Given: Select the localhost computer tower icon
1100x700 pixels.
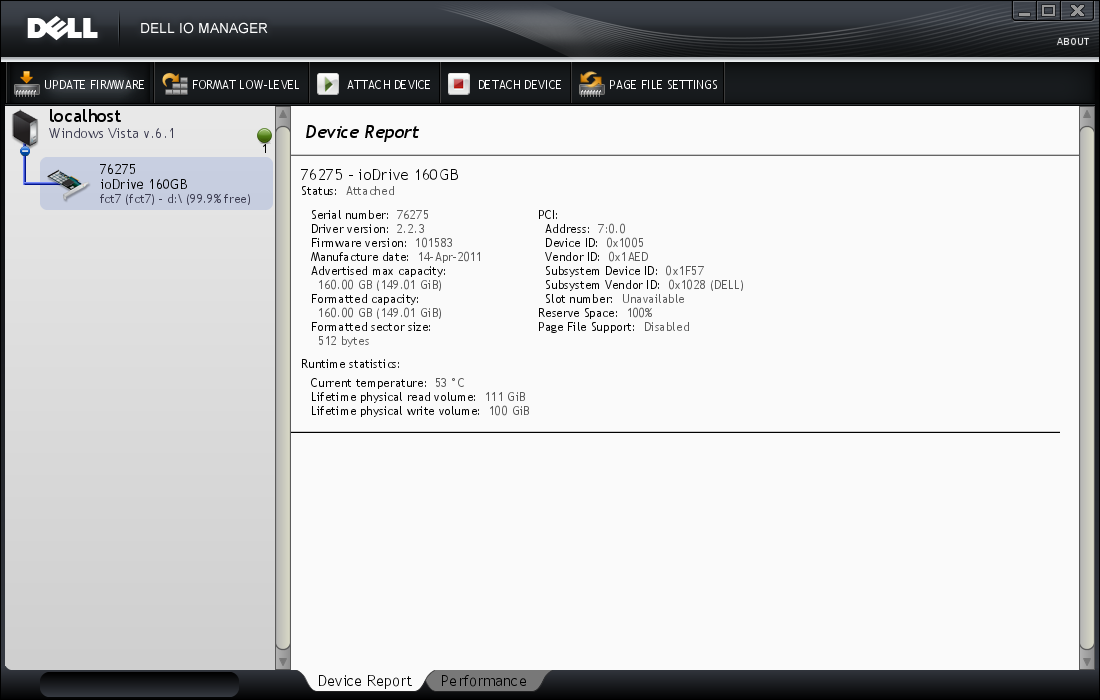Looking at the screenshot, I should click(25, 128).
